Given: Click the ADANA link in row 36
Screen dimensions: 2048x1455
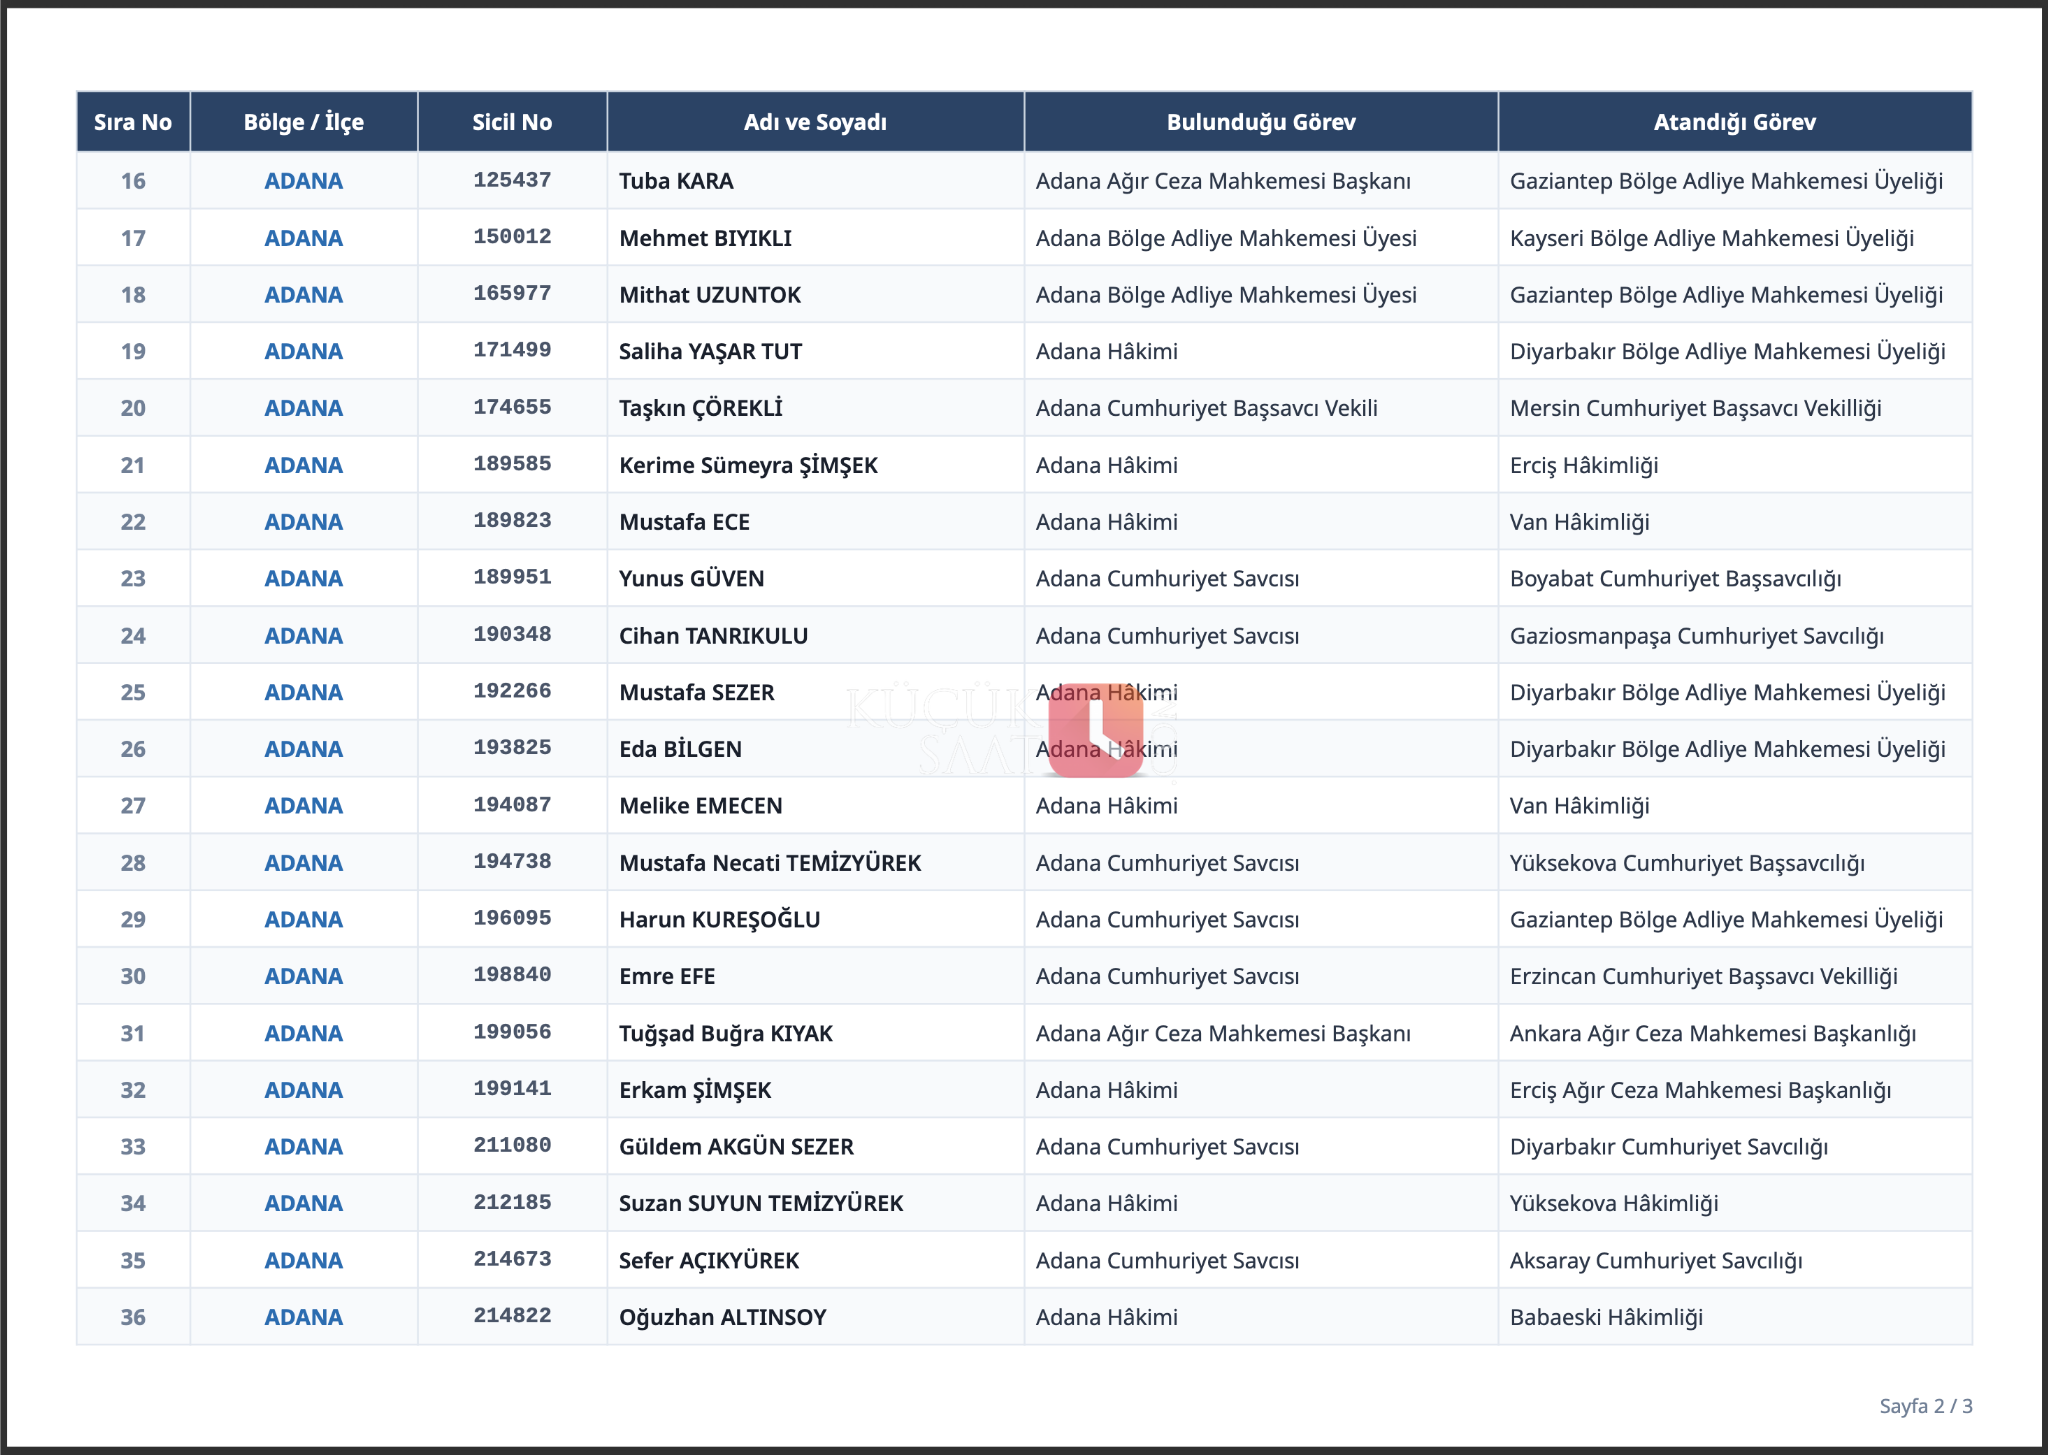Looking at the screenshot, I should click(304, 1317).
